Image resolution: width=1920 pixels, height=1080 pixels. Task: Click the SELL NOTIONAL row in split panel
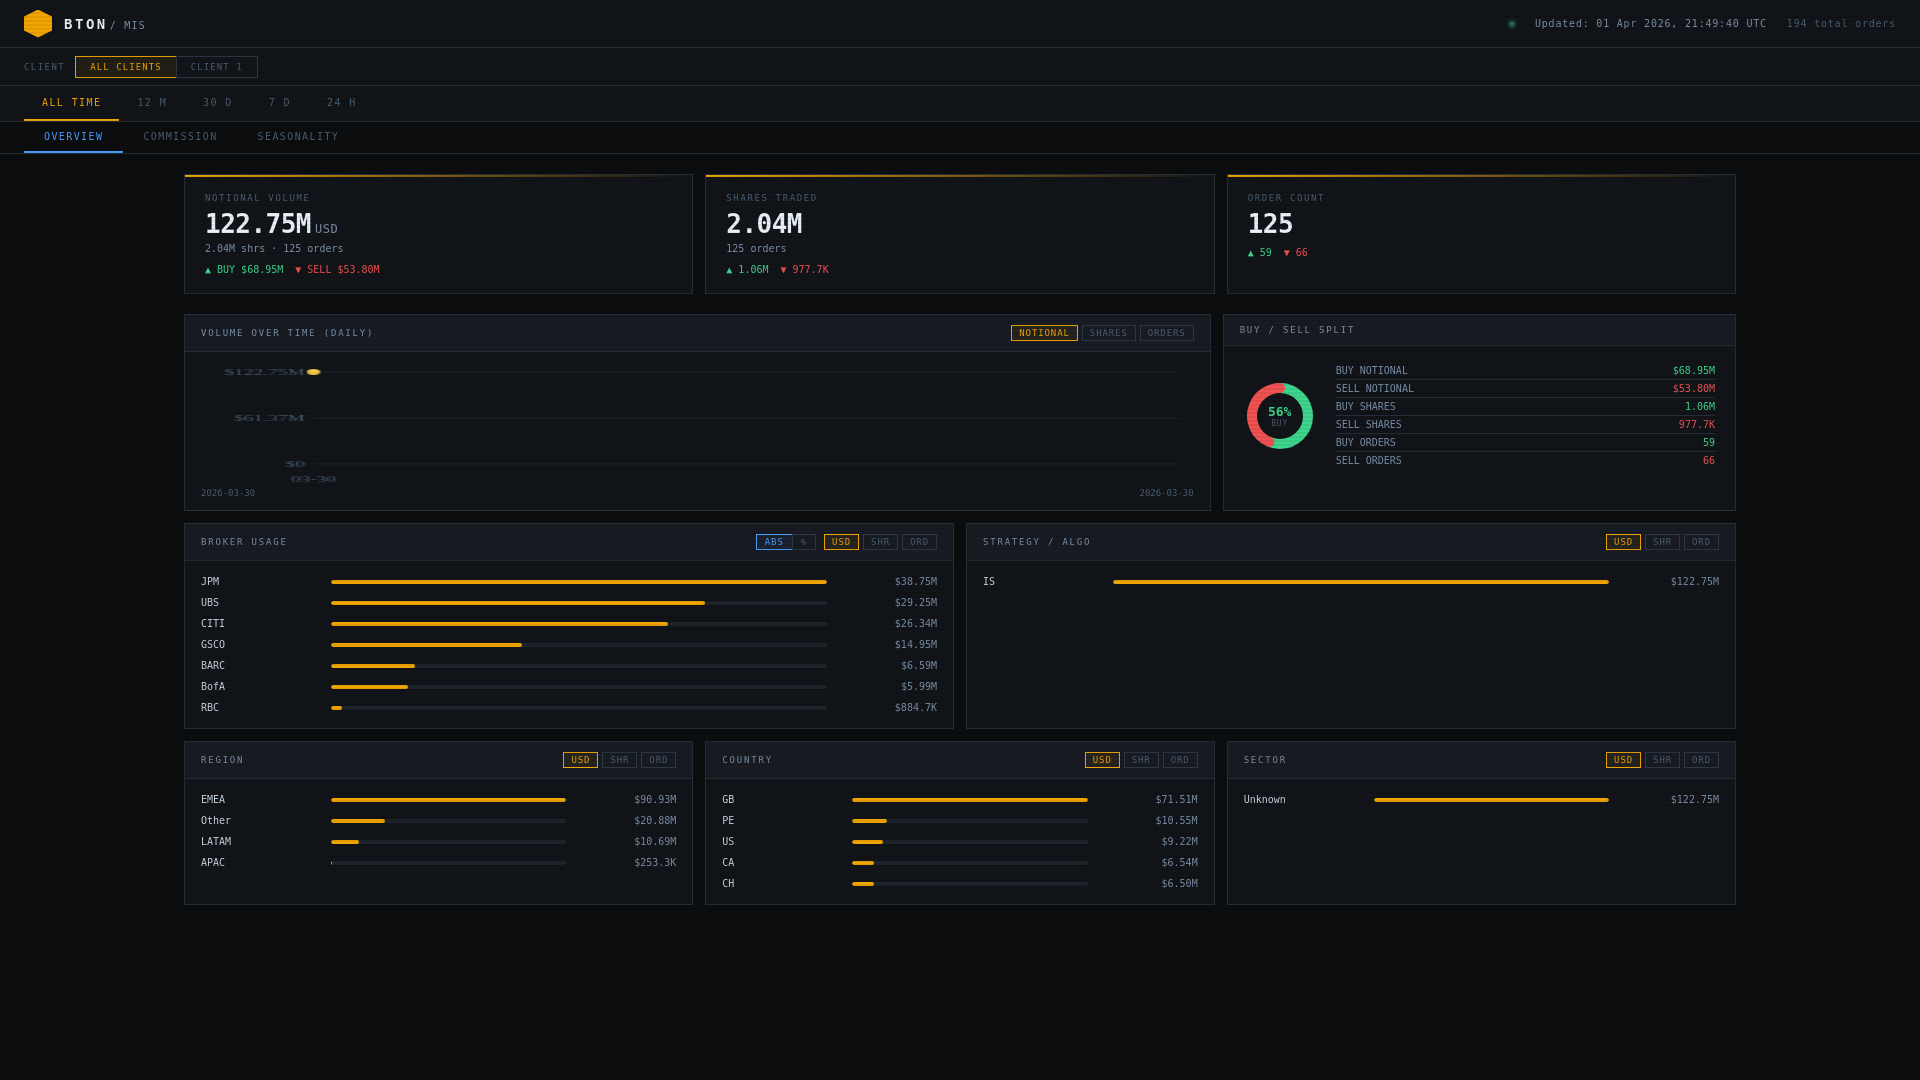[x=1525, y=389]
